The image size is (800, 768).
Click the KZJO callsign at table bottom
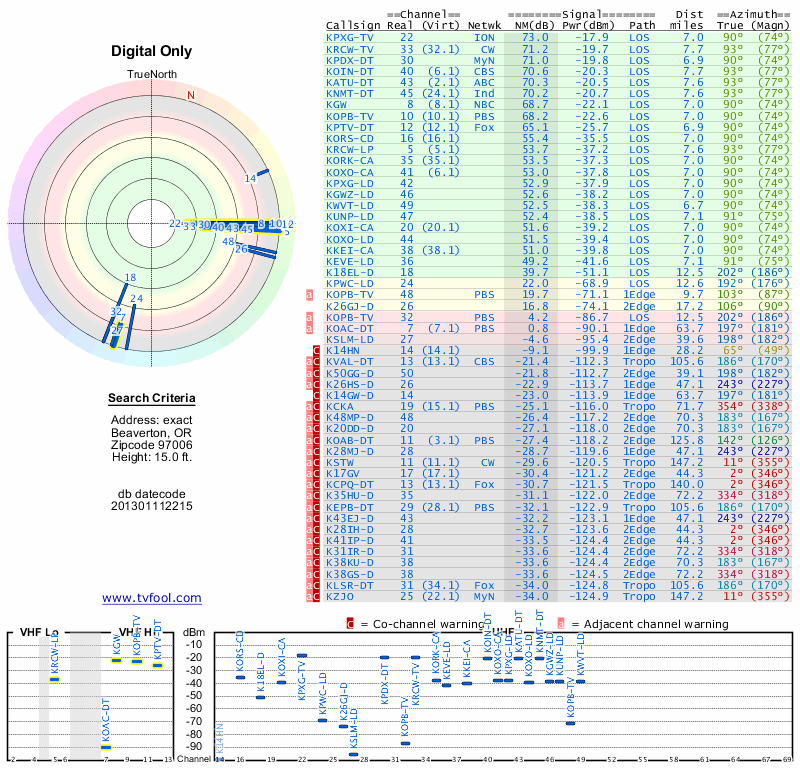tap(340, 597)
